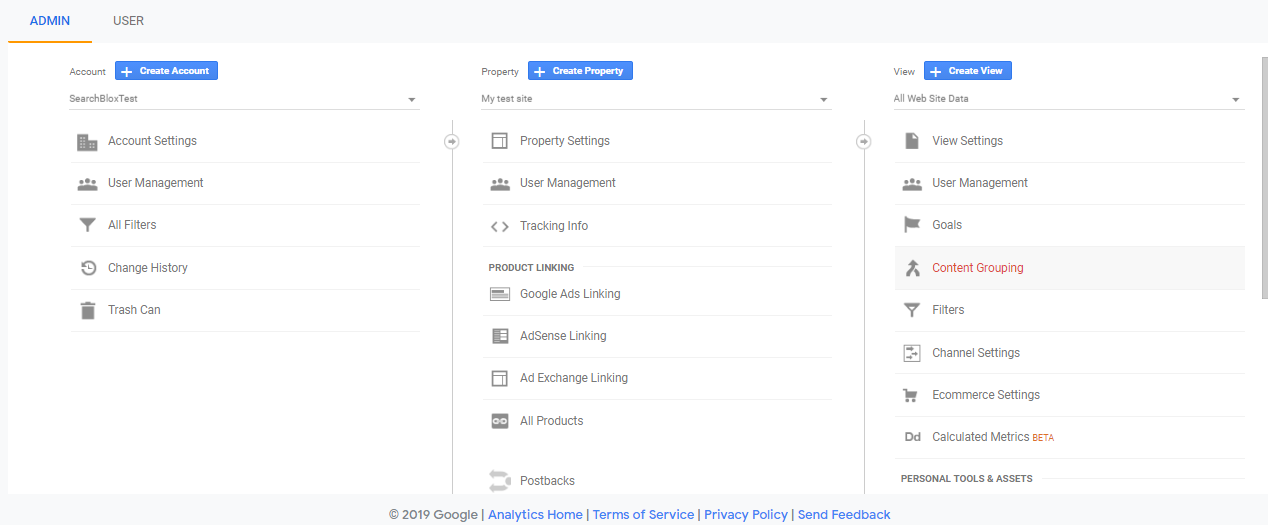Click the view Filters funnel icon

point(912,310)
